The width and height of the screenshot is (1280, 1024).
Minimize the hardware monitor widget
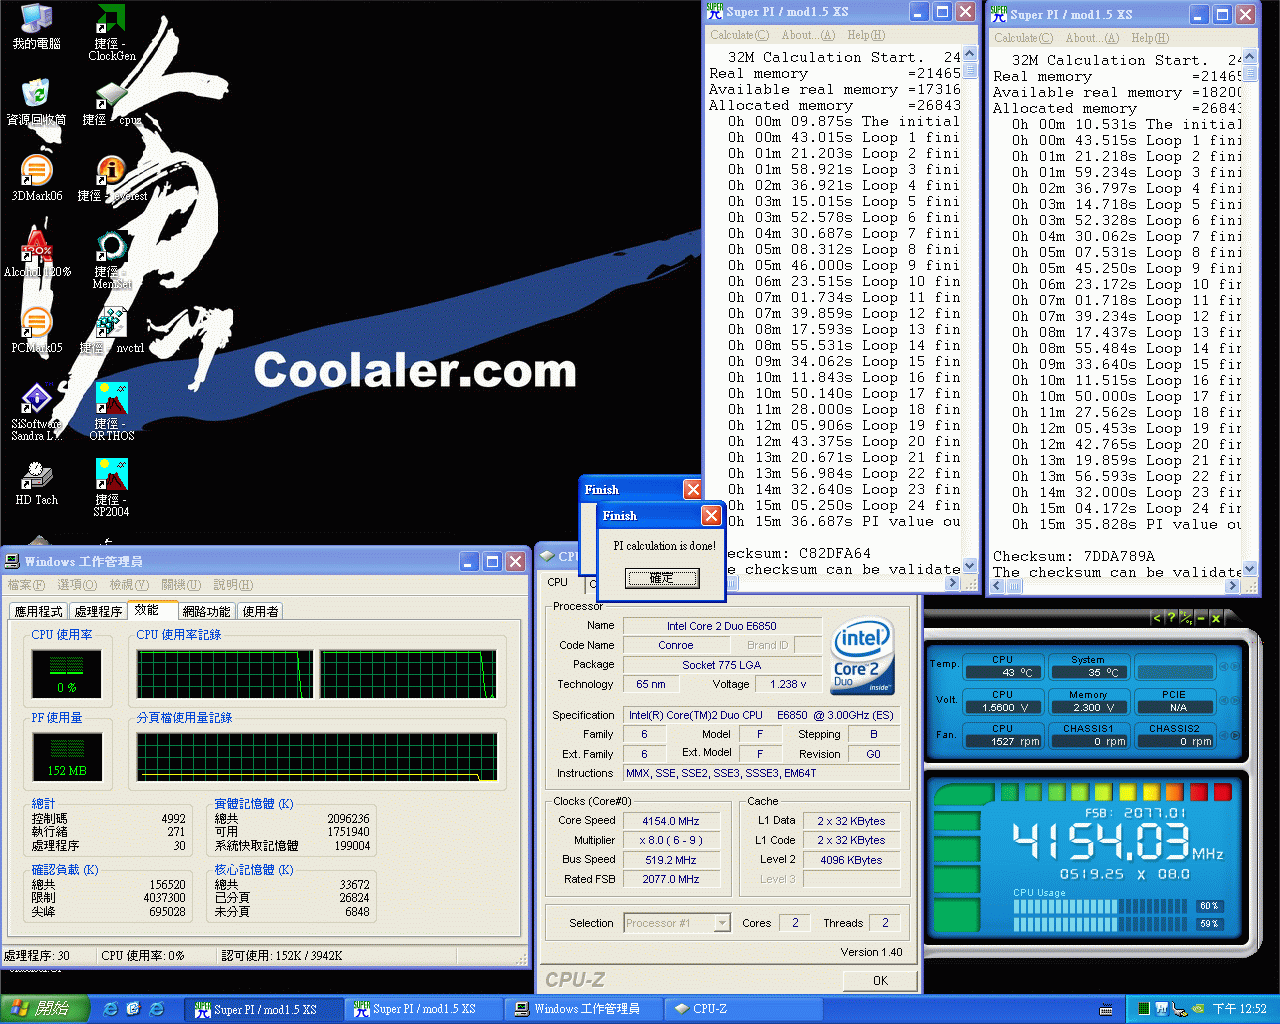click(1201, 618)
